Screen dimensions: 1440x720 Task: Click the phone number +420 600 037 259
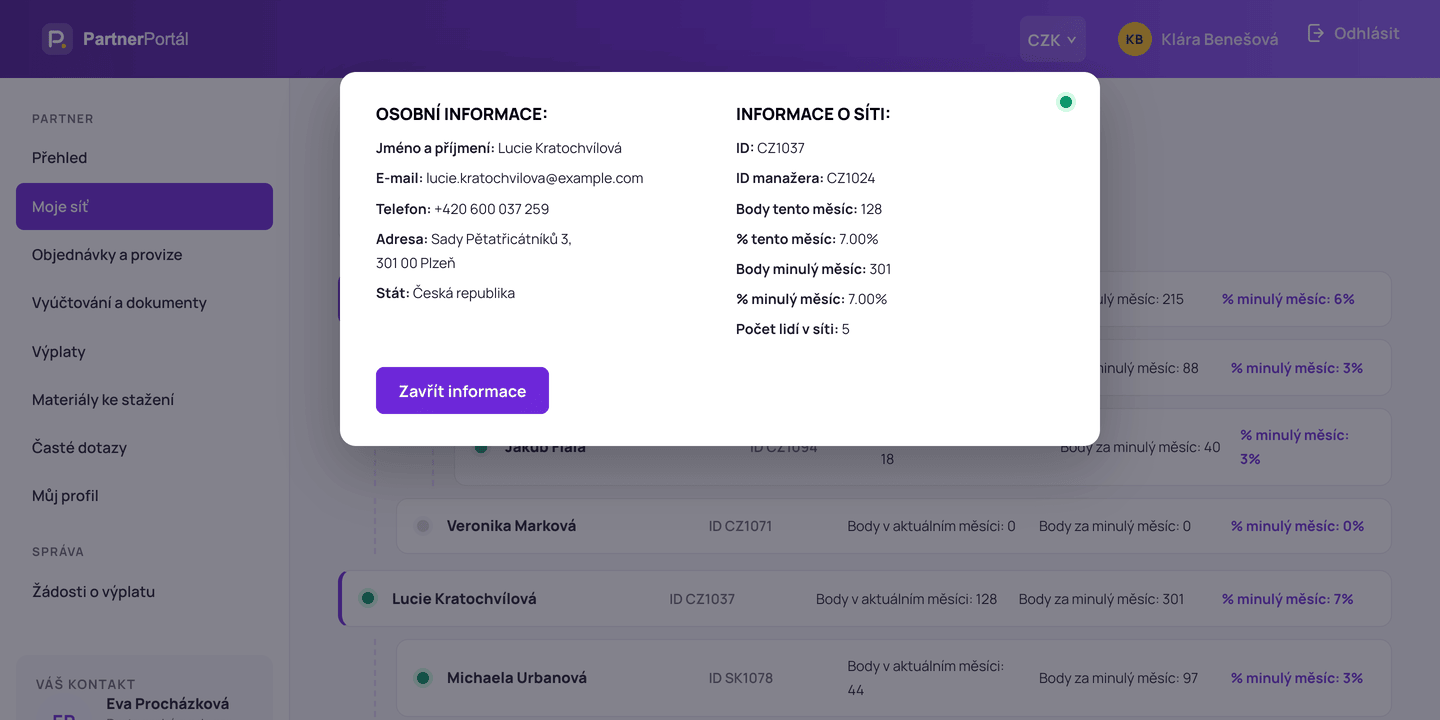click(492, 209)
